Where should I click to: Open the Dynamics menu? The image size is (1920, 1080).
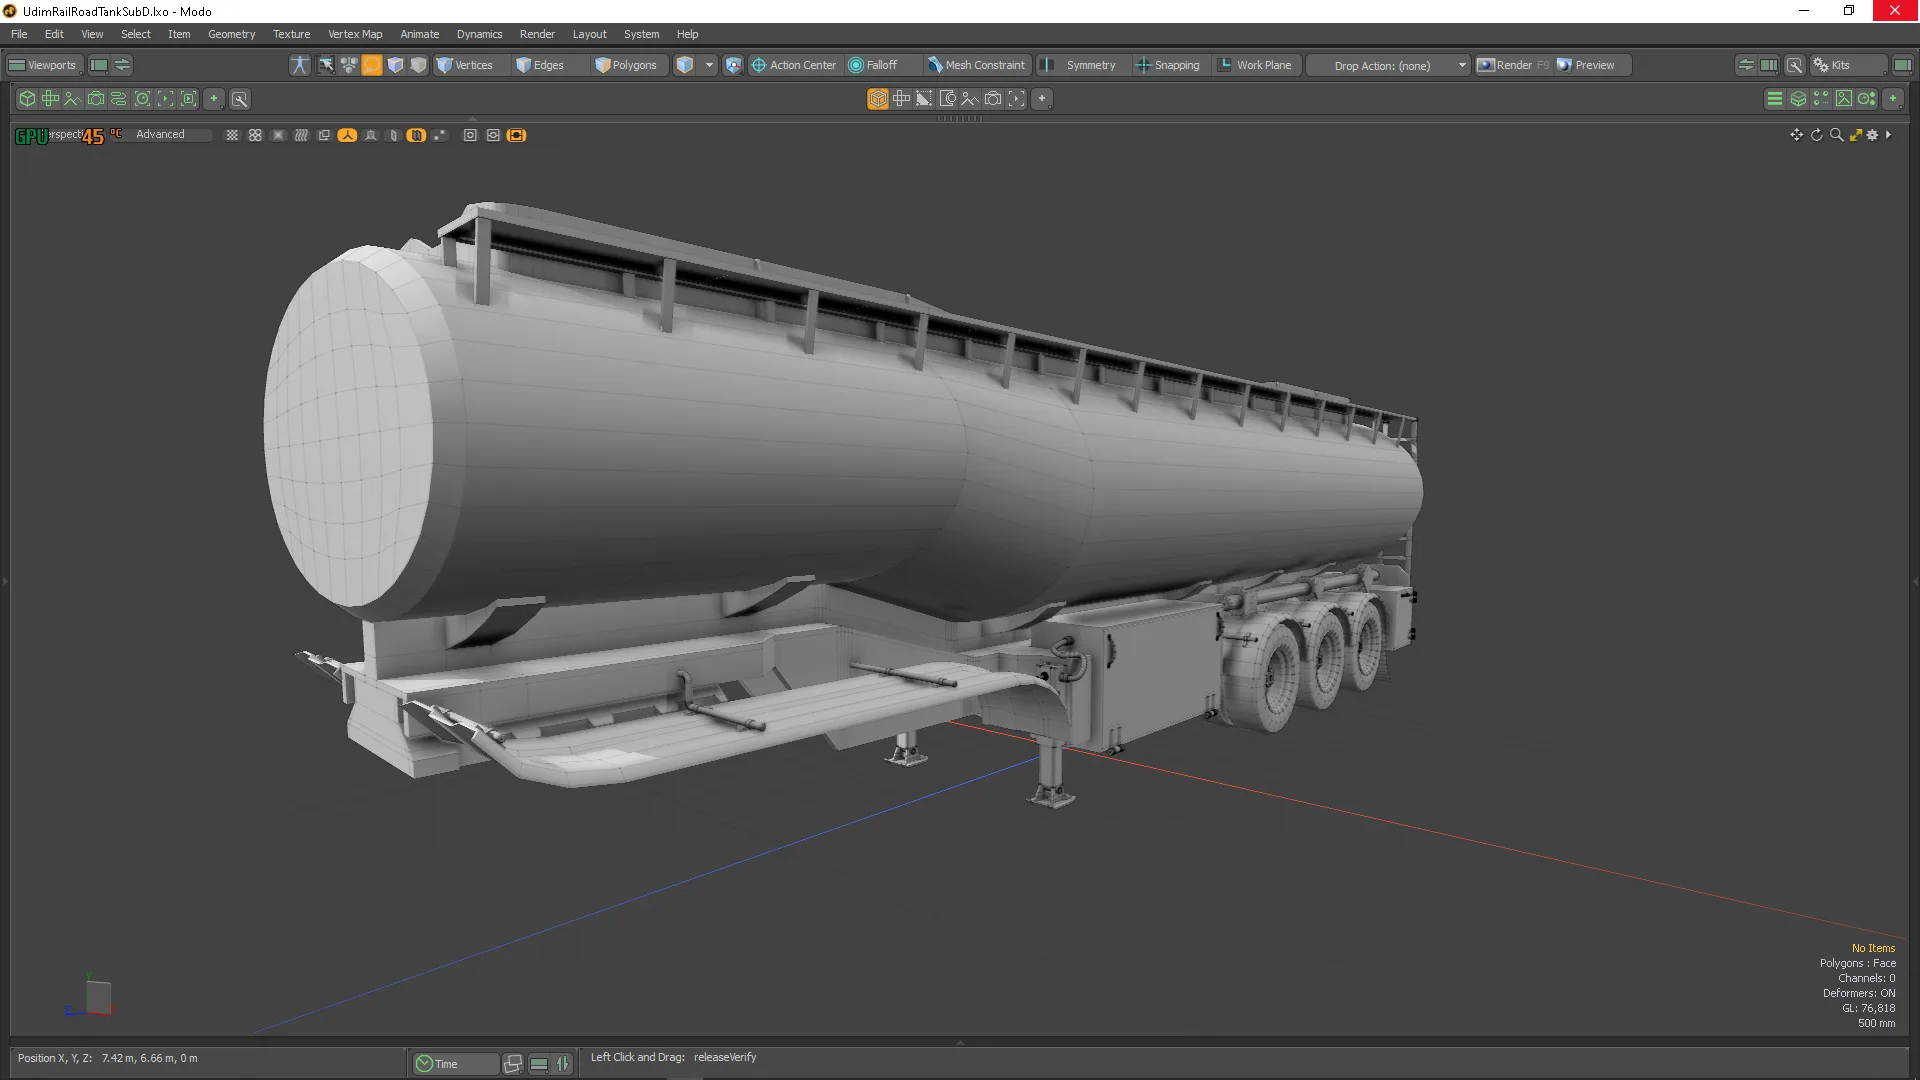(x=479, y=34)
